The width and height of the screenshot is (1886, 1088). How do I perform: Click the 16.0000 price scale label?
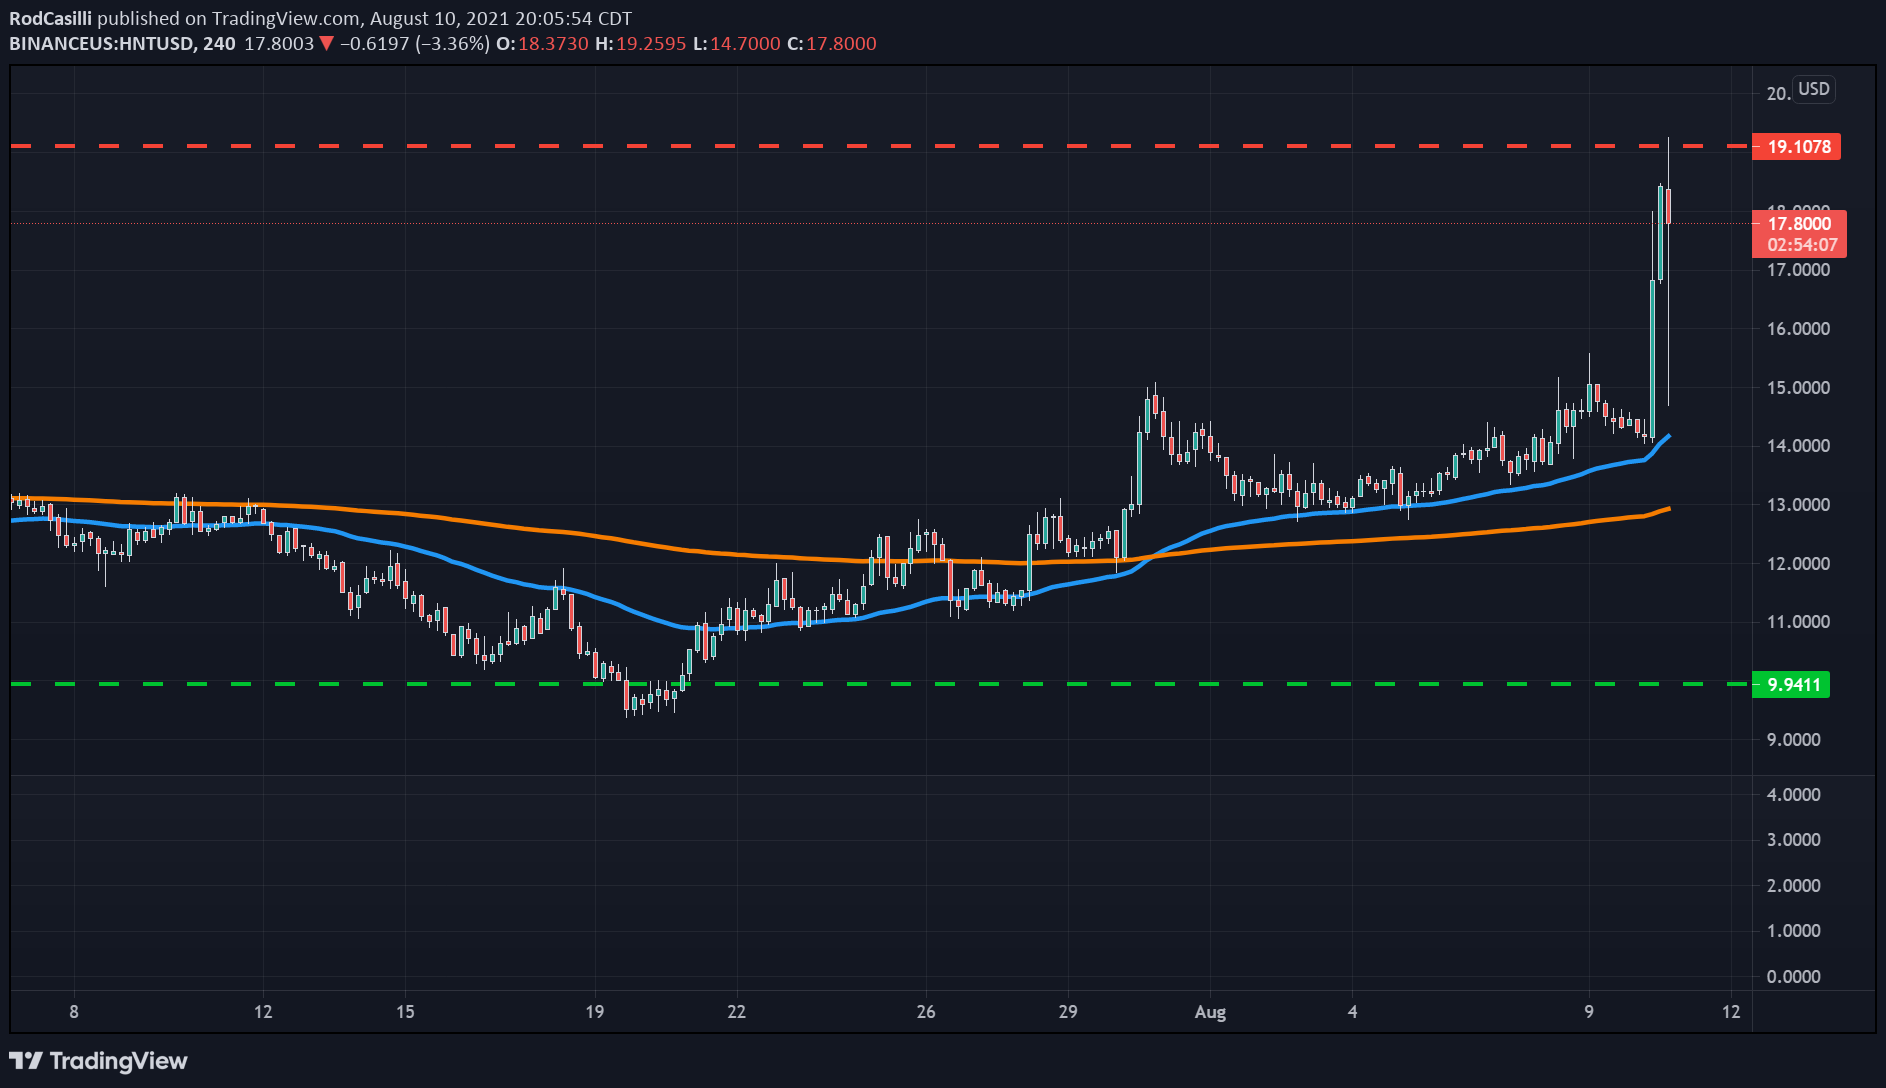[1798, 329]
